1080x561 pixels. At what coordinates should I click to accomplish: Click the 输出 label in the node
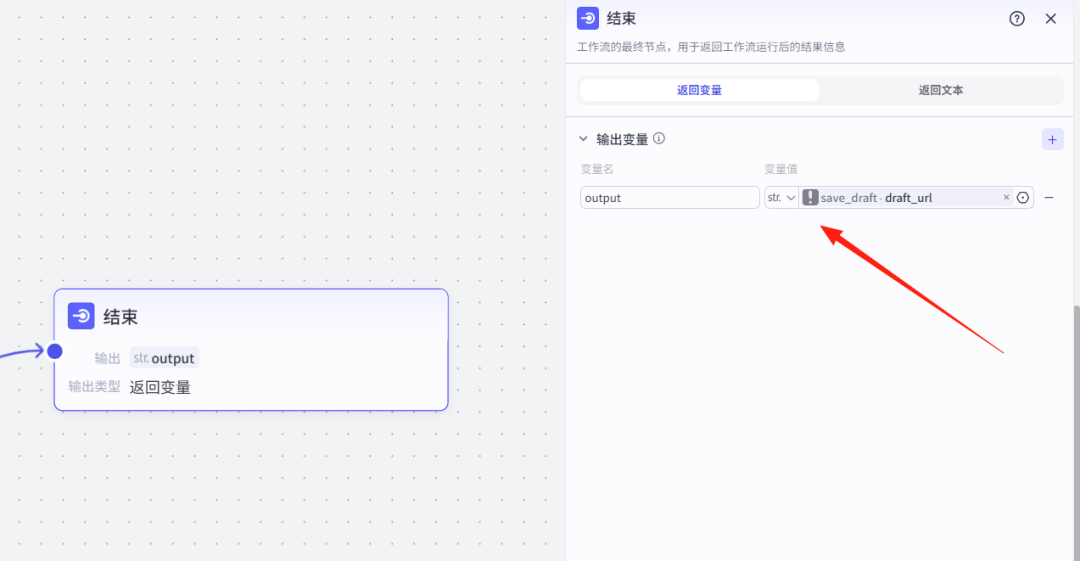coord(107,358)
